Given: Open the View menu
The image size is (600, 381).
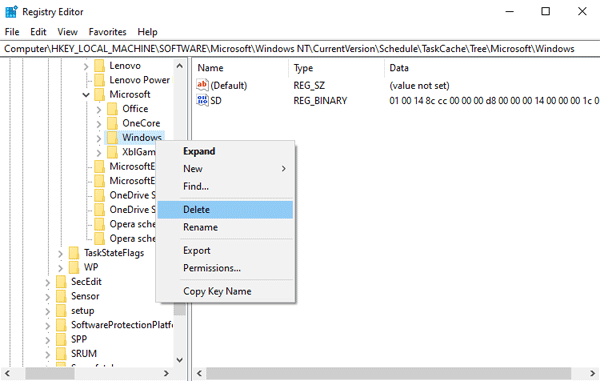Looking at the screenshot, I should click(x=67, y=32).
